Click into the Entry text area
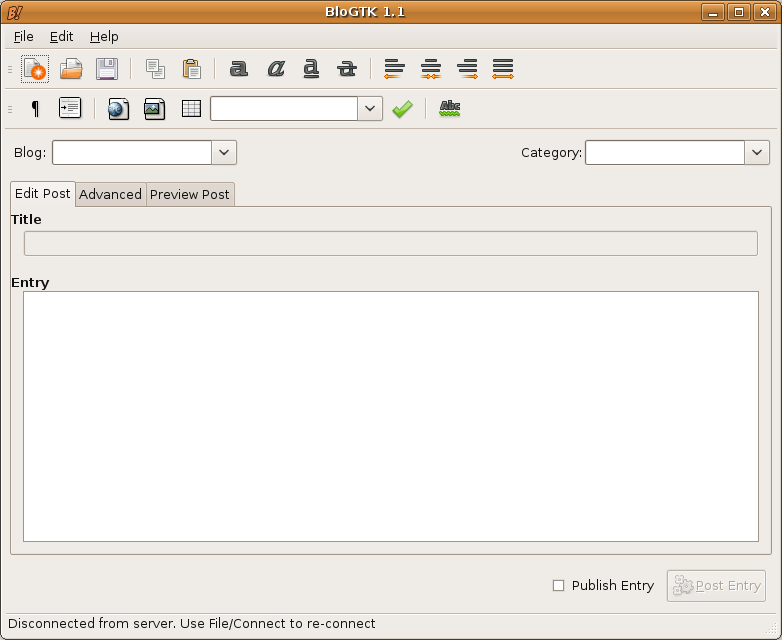 [391, 417]
